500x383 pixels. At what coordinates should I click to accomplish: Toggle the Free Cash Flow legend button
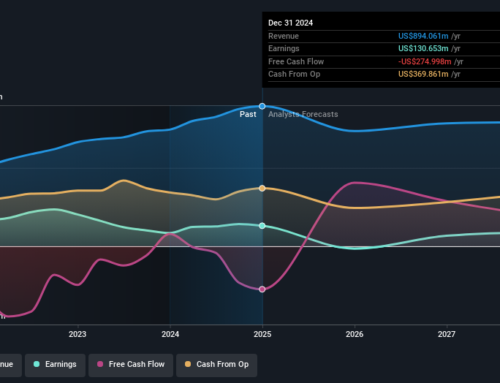(131, 365)
